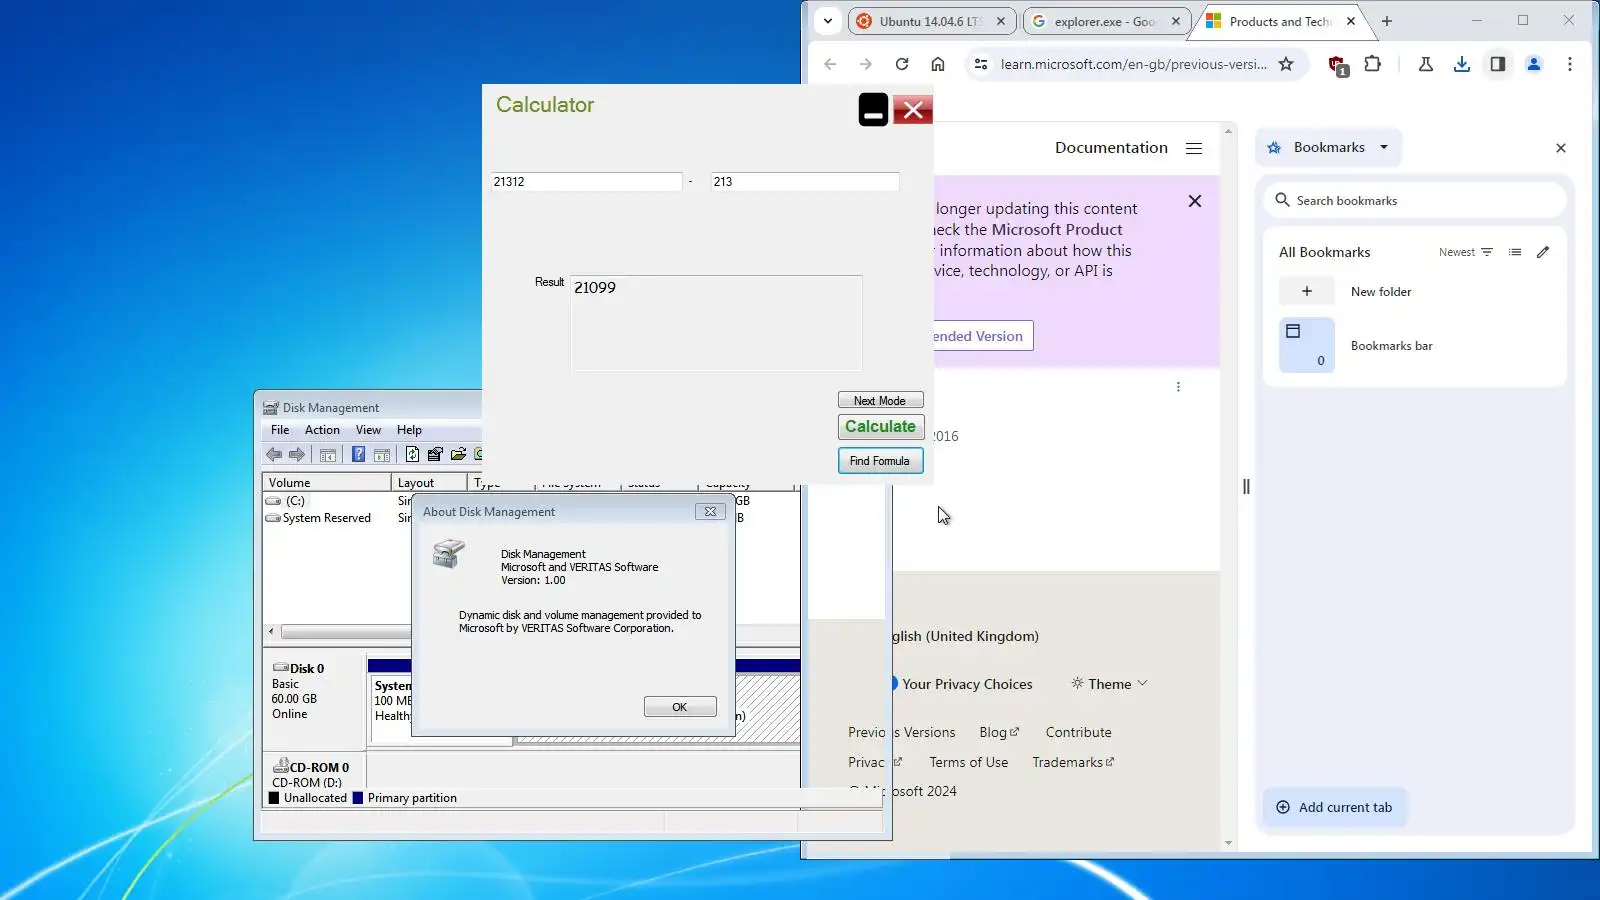Open Help via blue question mark icon
1600x900 pixels.
point(358,455)
